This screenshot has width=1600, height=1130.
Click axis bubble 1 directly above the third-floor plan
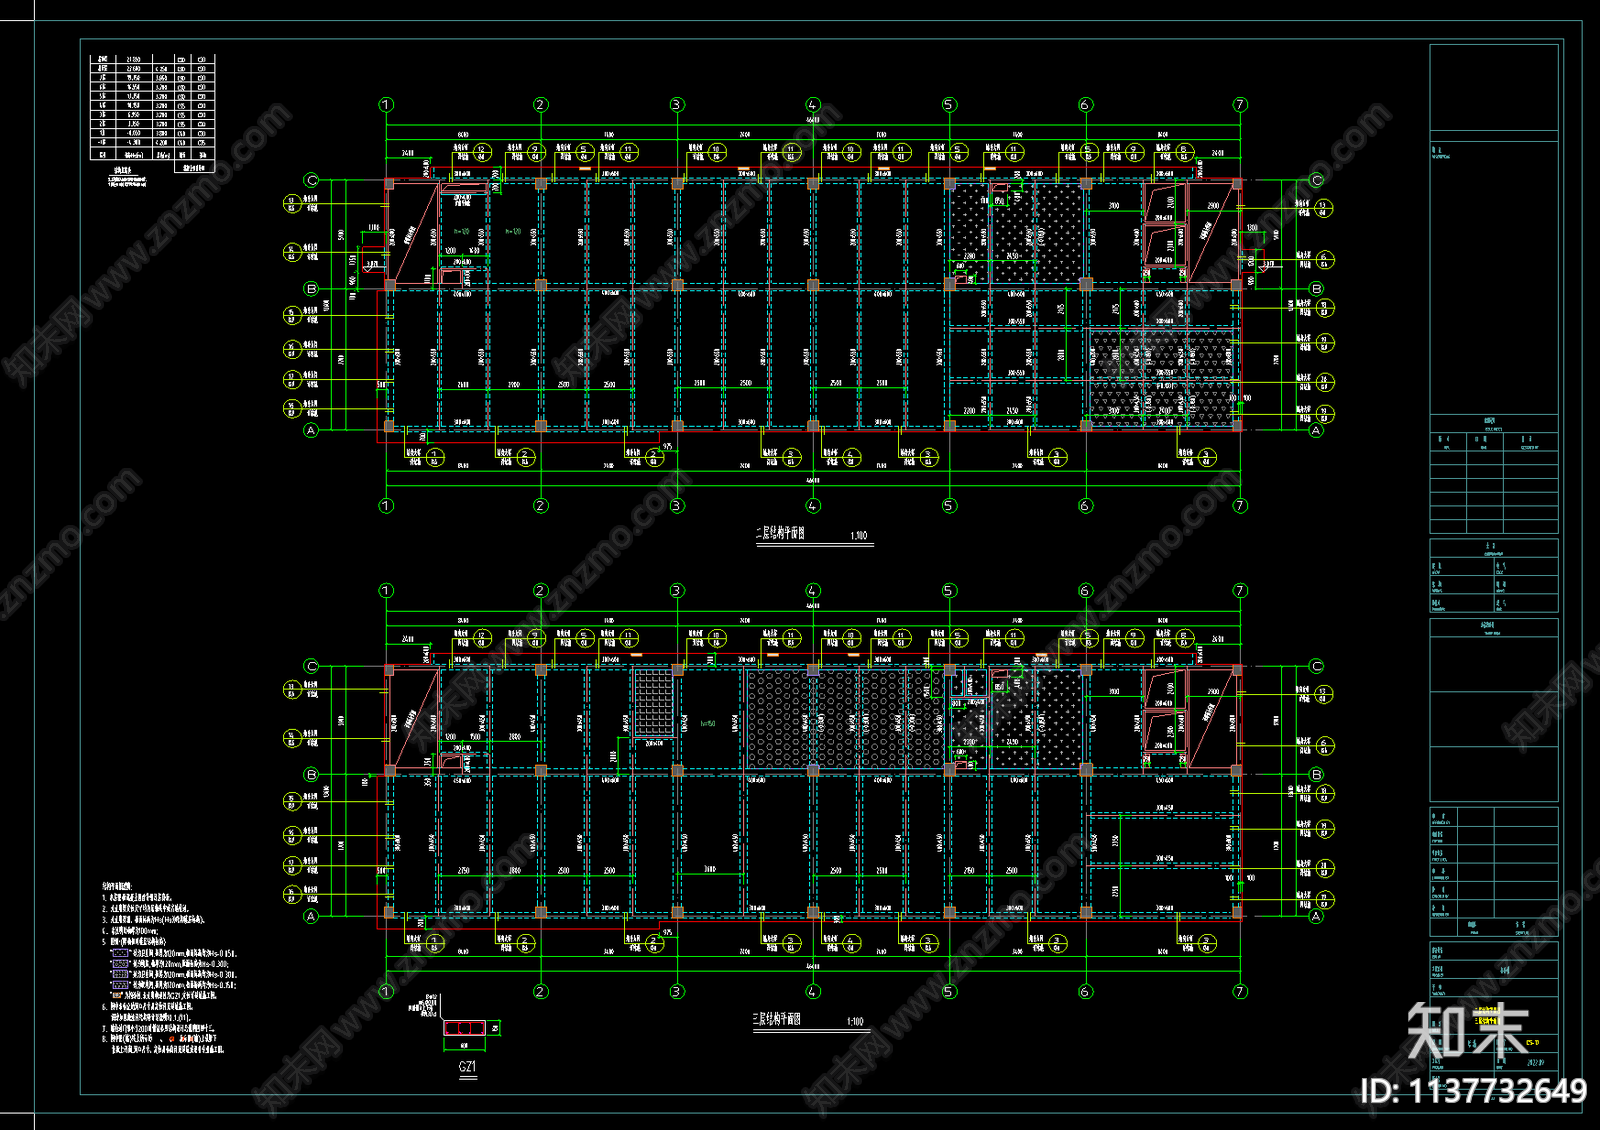click(x=387, y=590)
